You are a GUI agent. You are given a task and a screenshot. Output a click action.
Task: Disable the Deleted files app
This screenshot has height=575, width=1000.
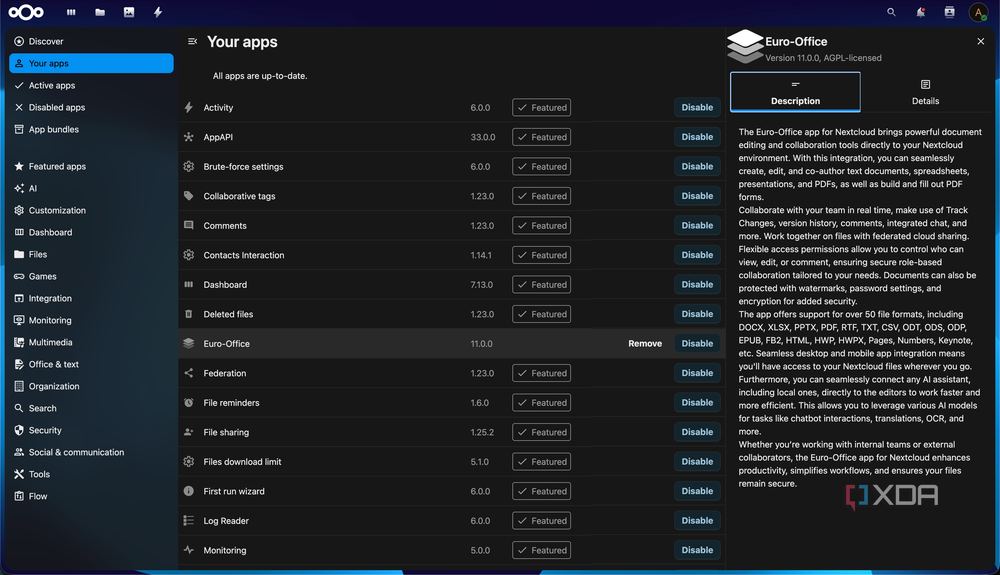(x=697, y=314)
